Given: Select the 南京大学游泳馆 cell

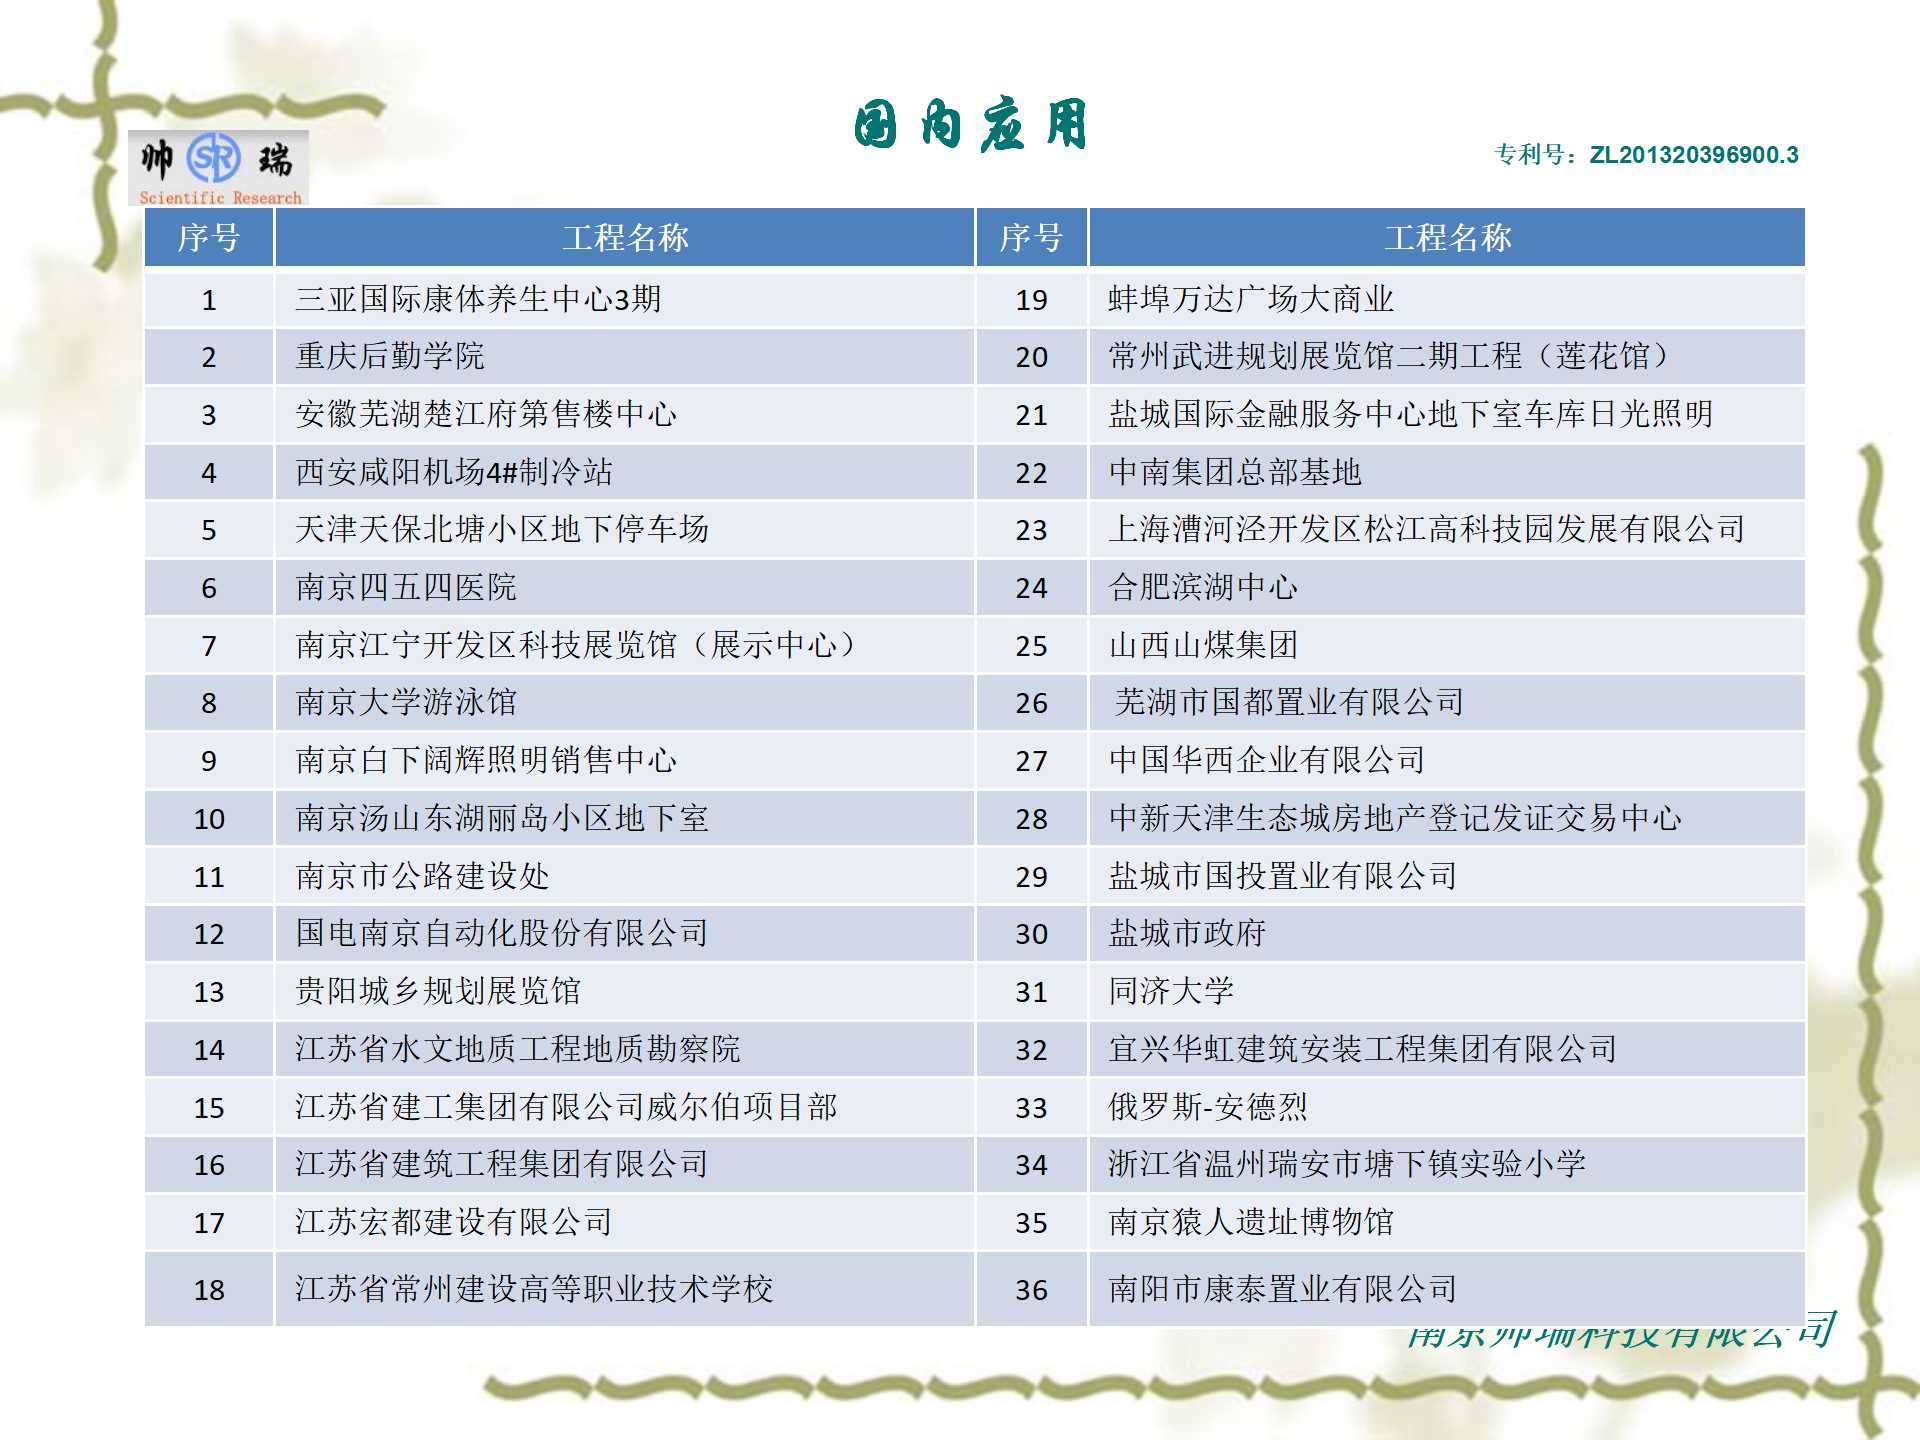Looking at the screenshot, I should tap(625, 703).
